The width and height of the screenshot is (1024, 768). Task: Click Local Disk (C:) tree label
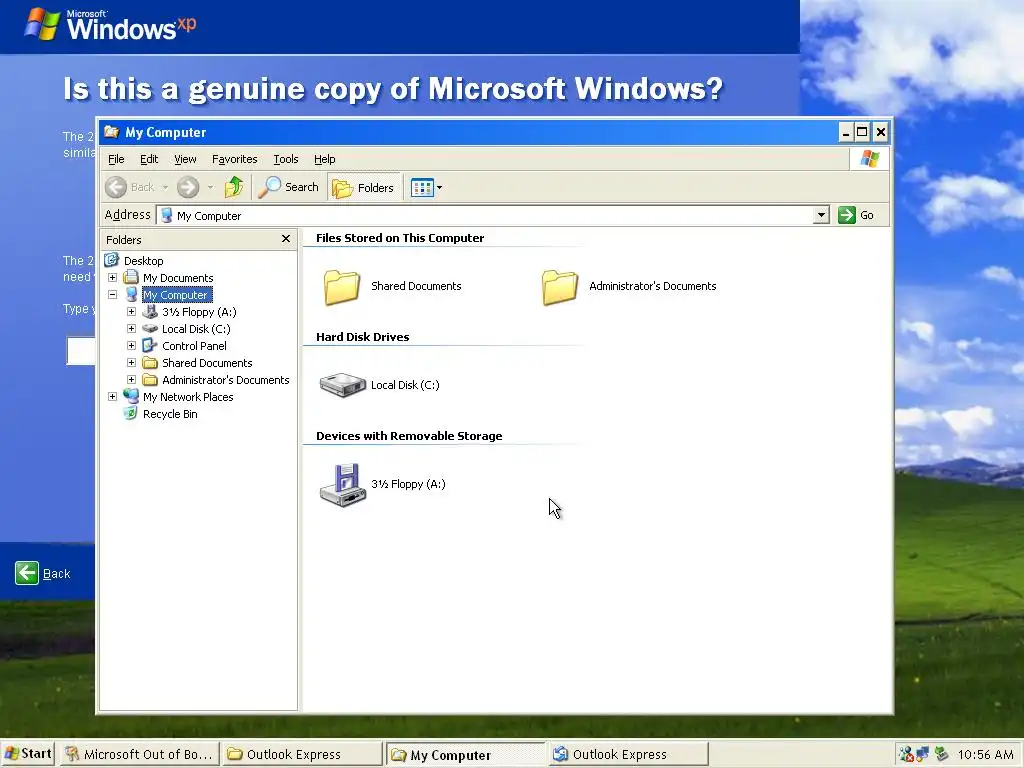pyautogui.click(x=196, y=328)
